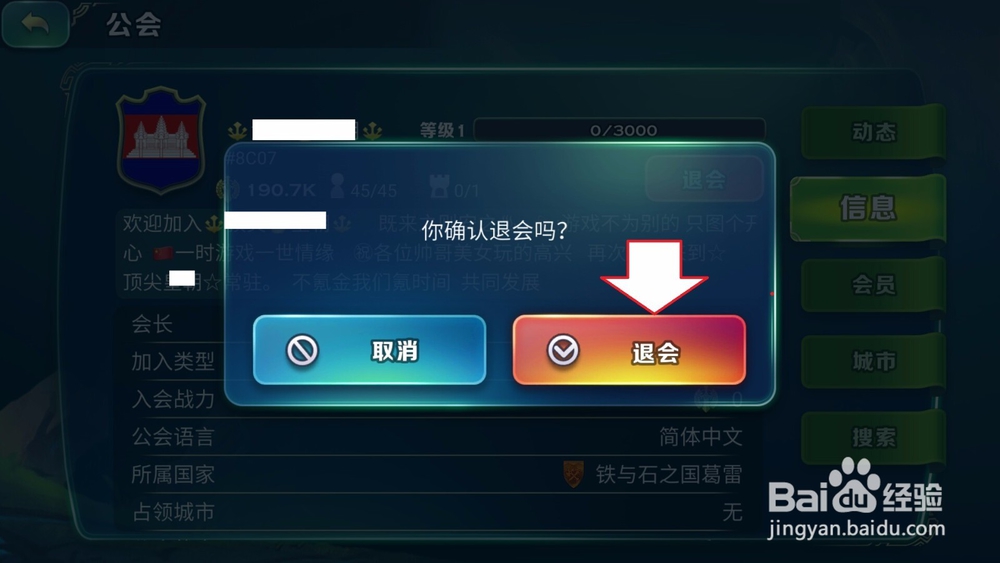Click the guild shield emblem
This screenshot has width=1000, height=563.
[161, 140]
